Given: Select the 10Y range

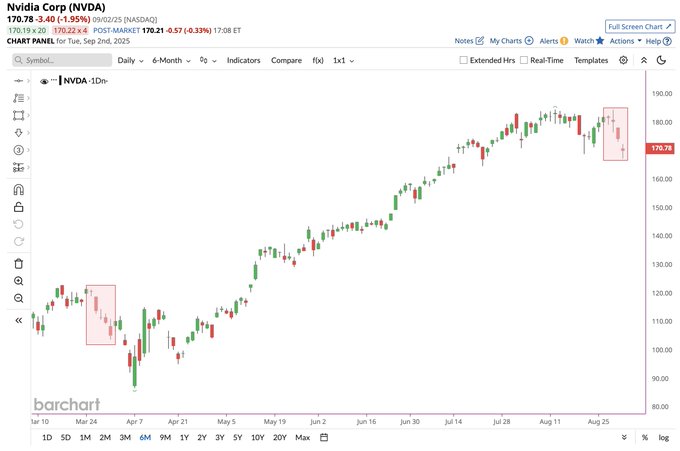Looking at the screenshot, I should [x=258, y=438].
